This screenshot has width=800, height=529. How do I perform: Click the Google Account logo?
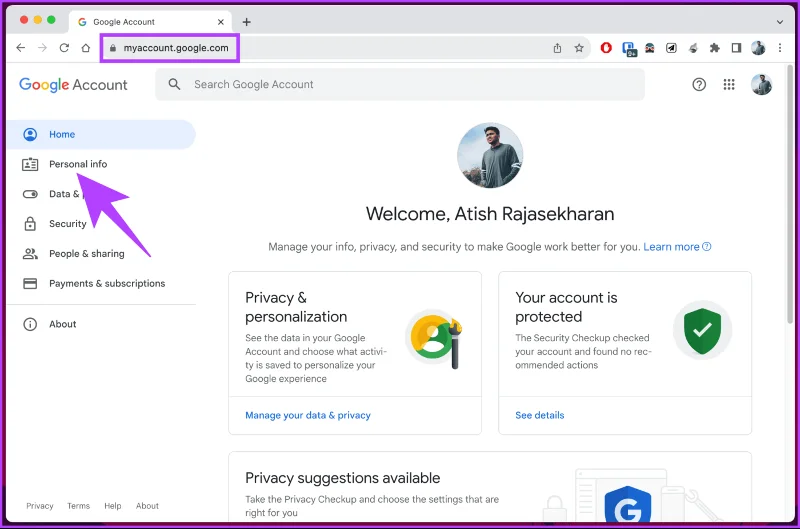73,85
